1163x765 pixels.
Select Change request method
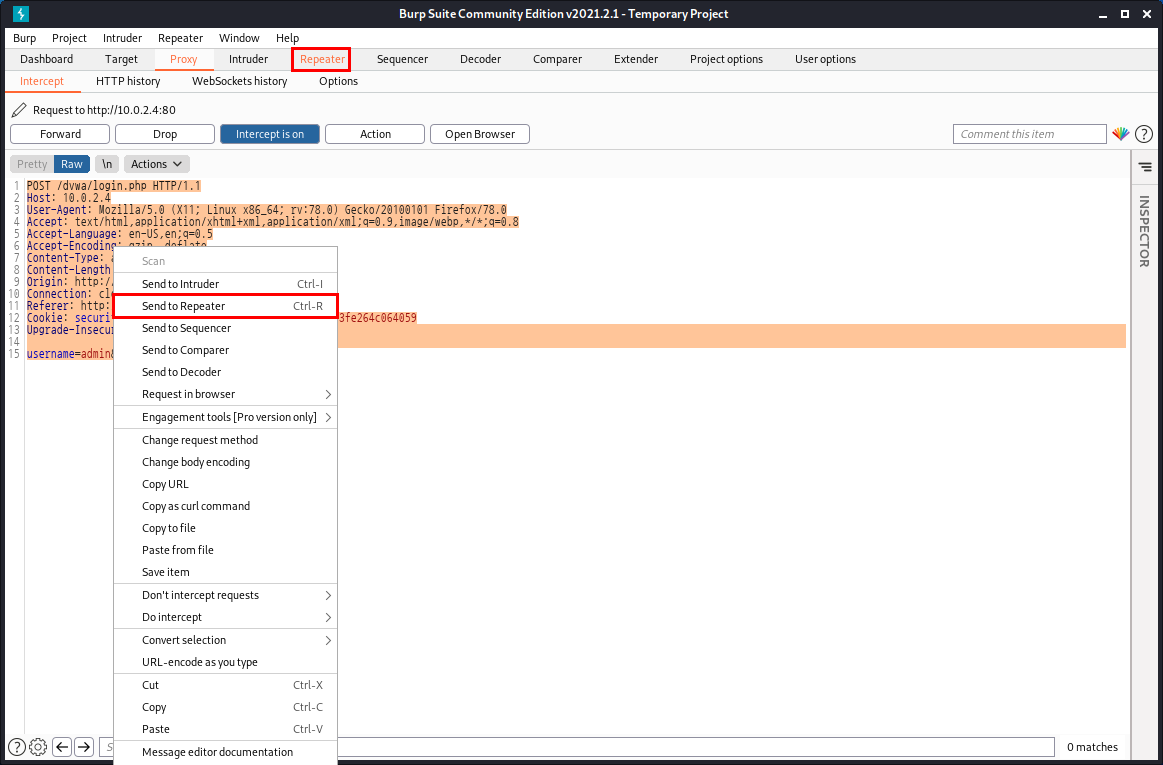click(225, 440)
